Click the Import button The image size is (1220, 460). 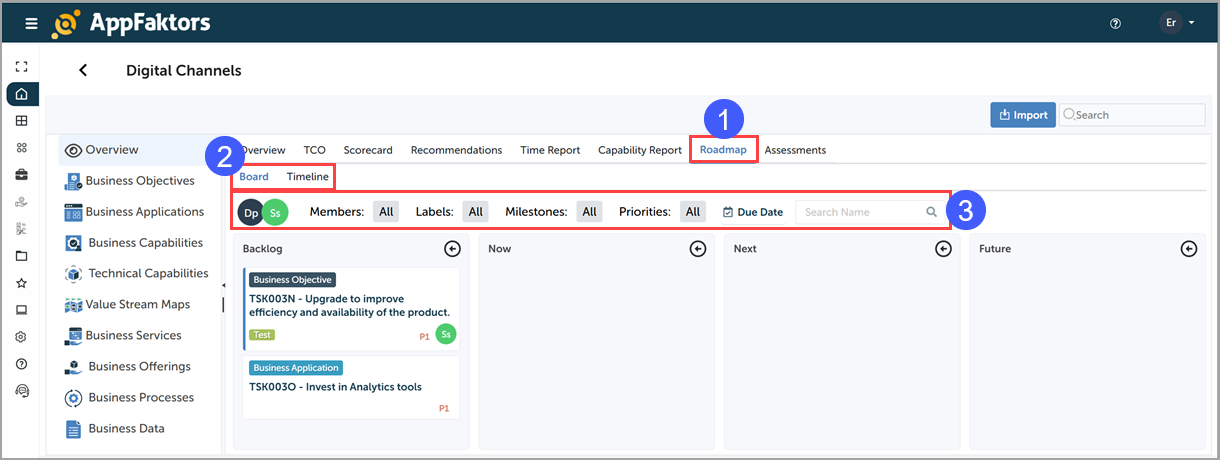point(1022,115)
